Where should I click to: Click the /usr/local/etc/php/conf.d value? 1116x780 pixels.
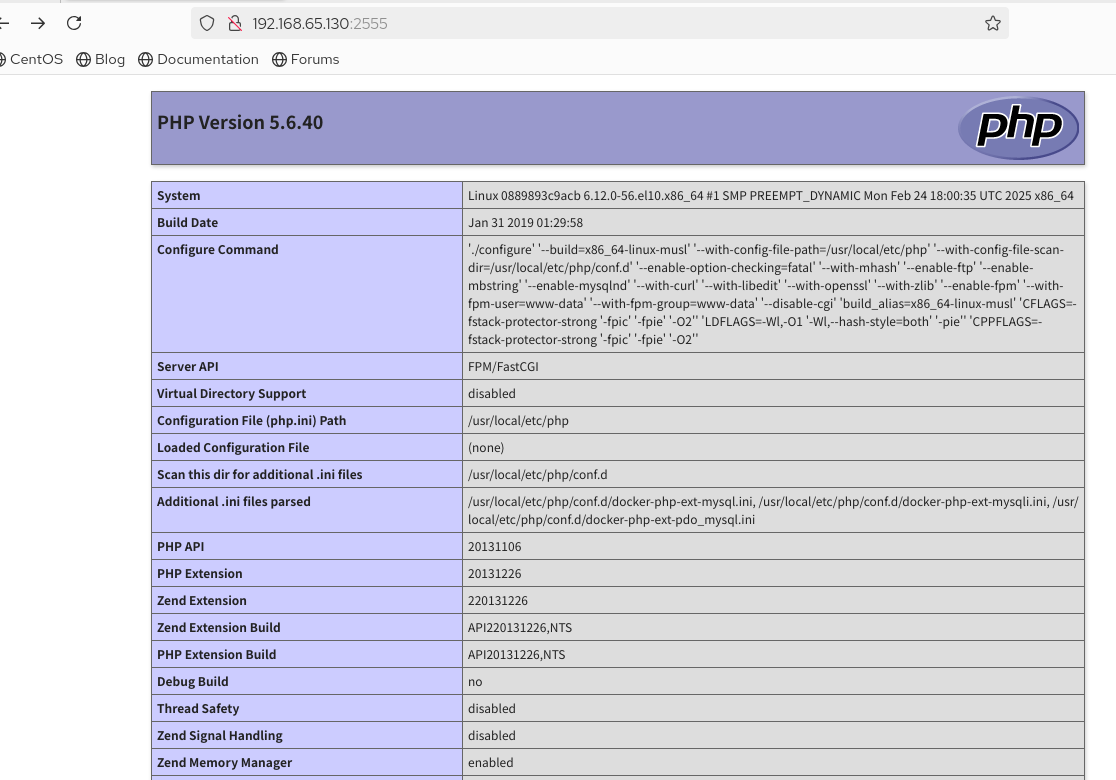537,475
